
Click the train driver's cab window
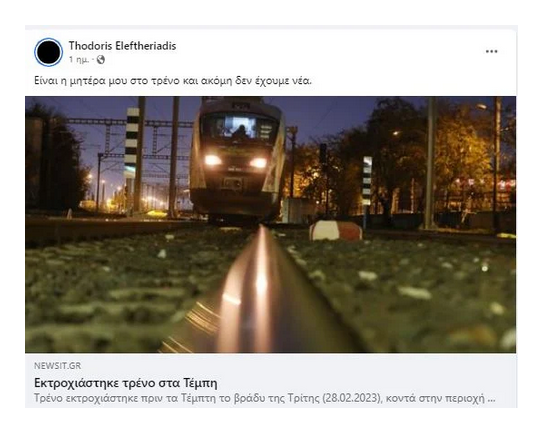coord(240,128)
